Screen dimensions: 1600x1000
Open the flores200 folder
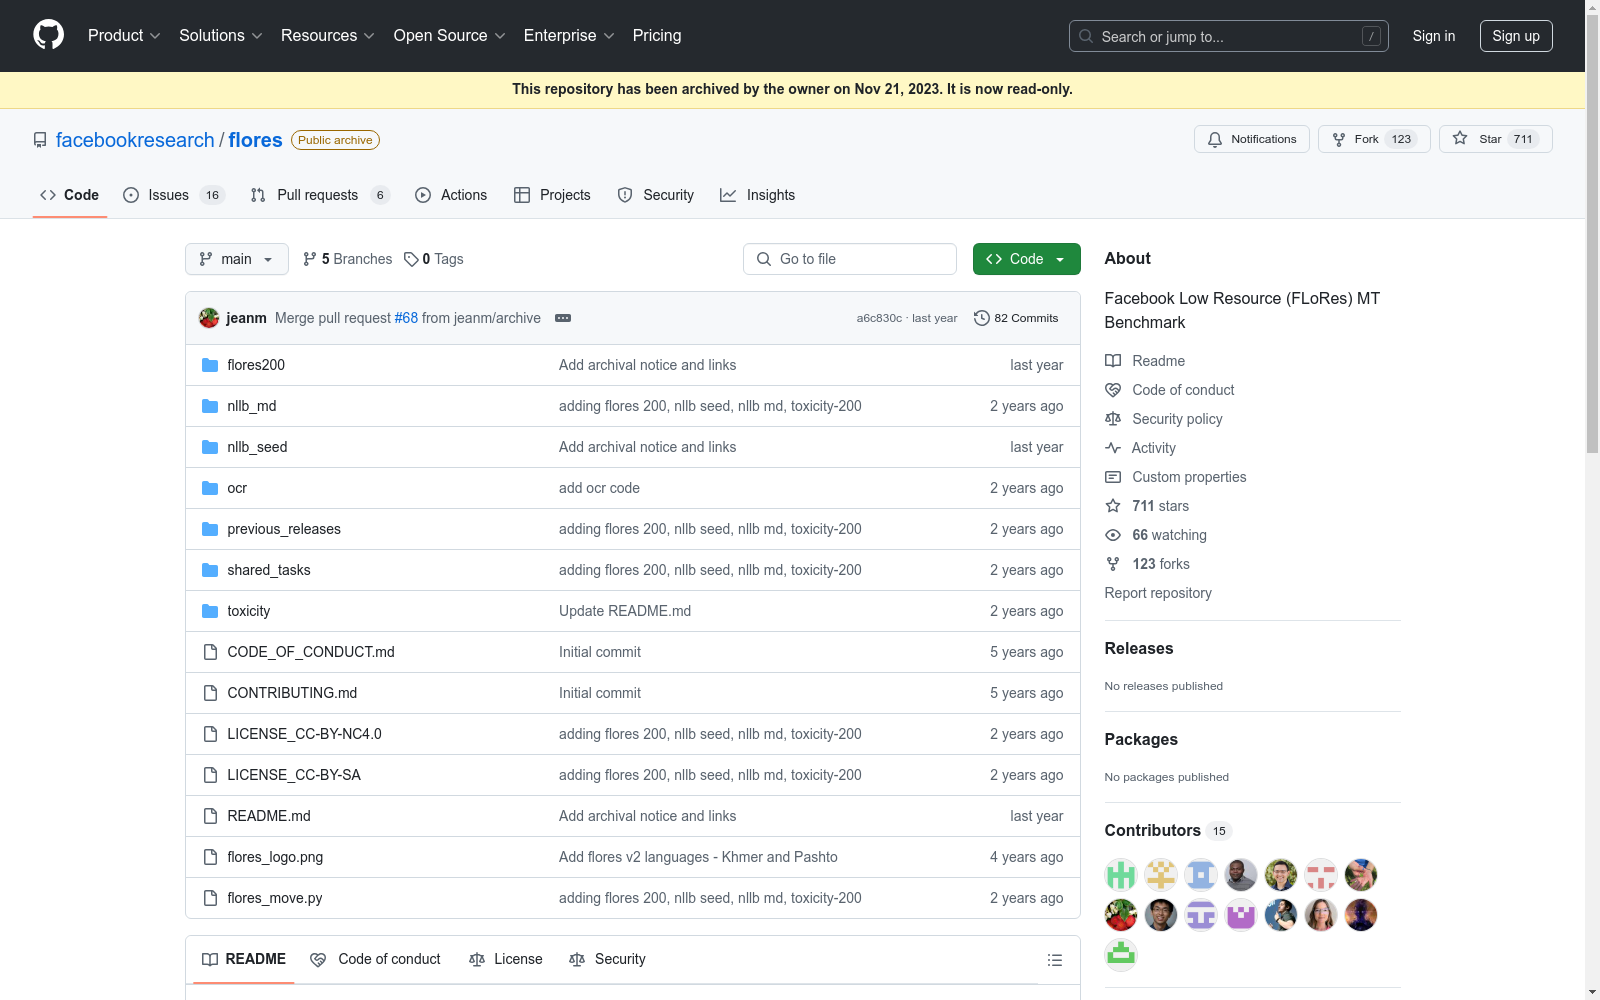pos(256,365)
